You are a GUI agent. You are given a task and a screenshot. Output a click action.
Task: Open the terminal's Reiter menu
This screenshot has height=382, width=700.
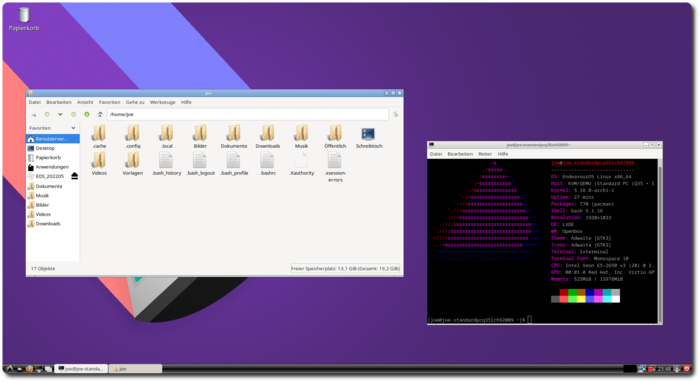pos(485,154)
